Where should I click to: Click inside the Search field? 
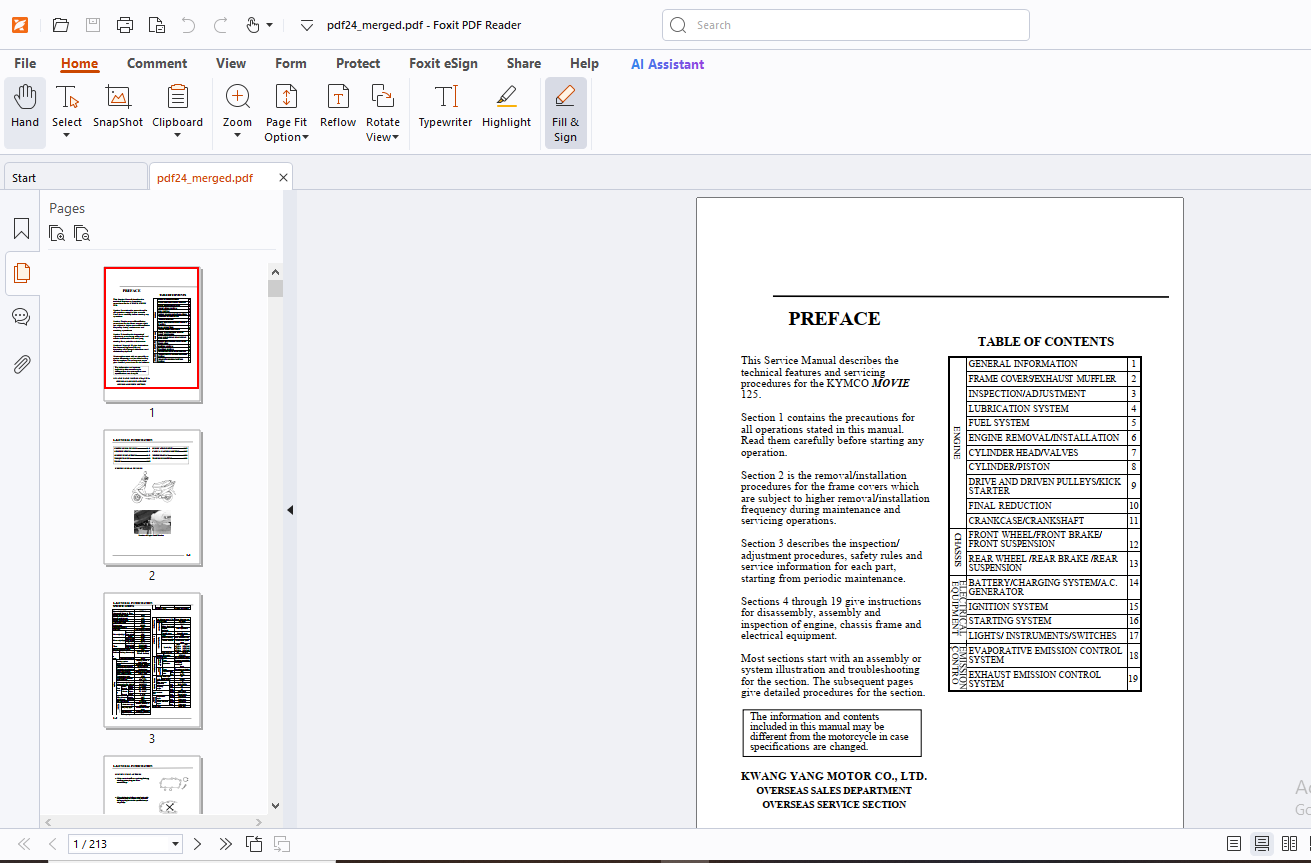coord(845,25)
